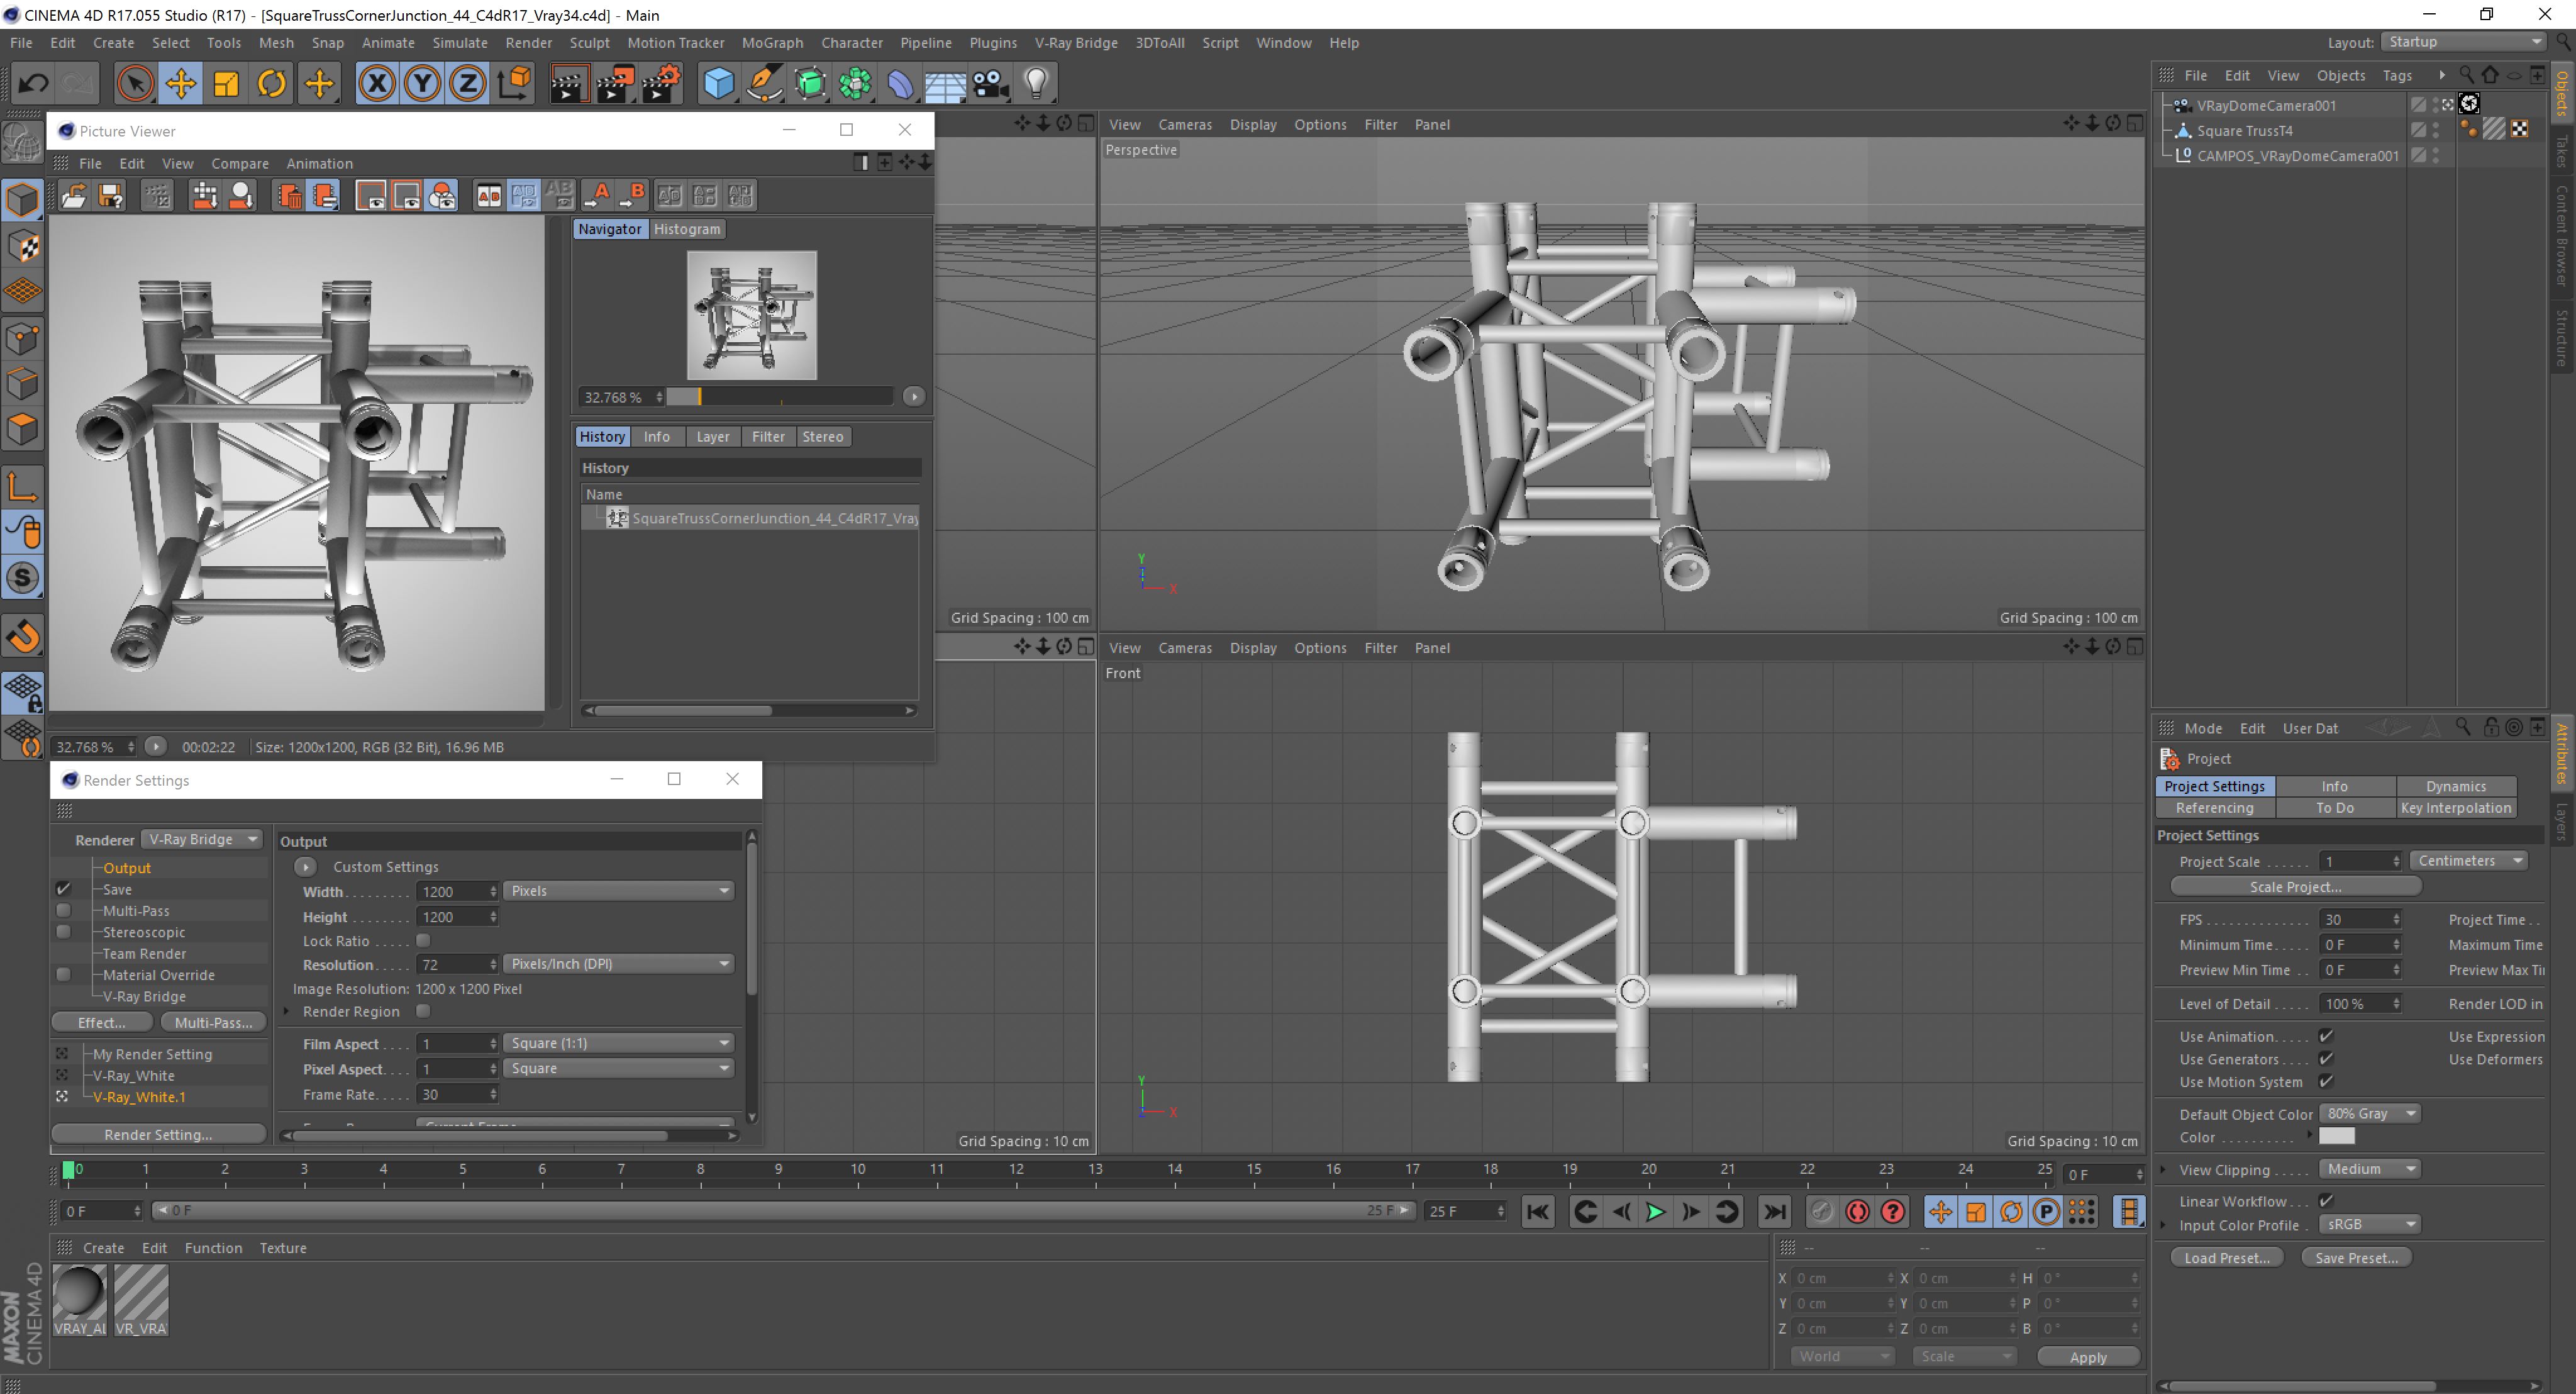Click the Default Object Color swatch

click(2336, 1137)
